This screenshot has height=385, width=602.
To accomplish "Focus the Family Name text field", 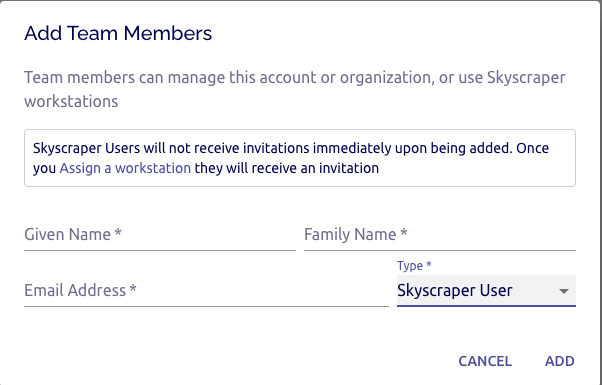I will [x=440, y=235].
